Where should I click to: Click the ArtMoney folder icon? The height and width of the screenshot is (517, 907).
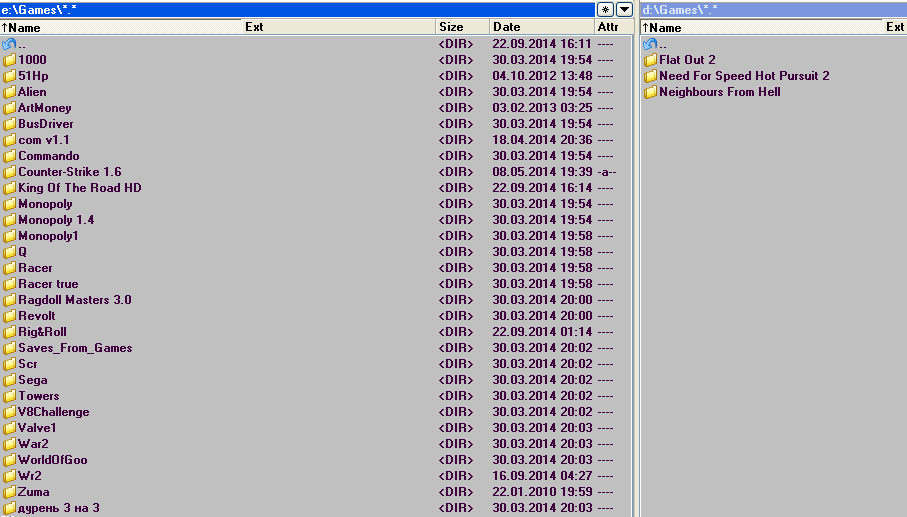(9, 108)
